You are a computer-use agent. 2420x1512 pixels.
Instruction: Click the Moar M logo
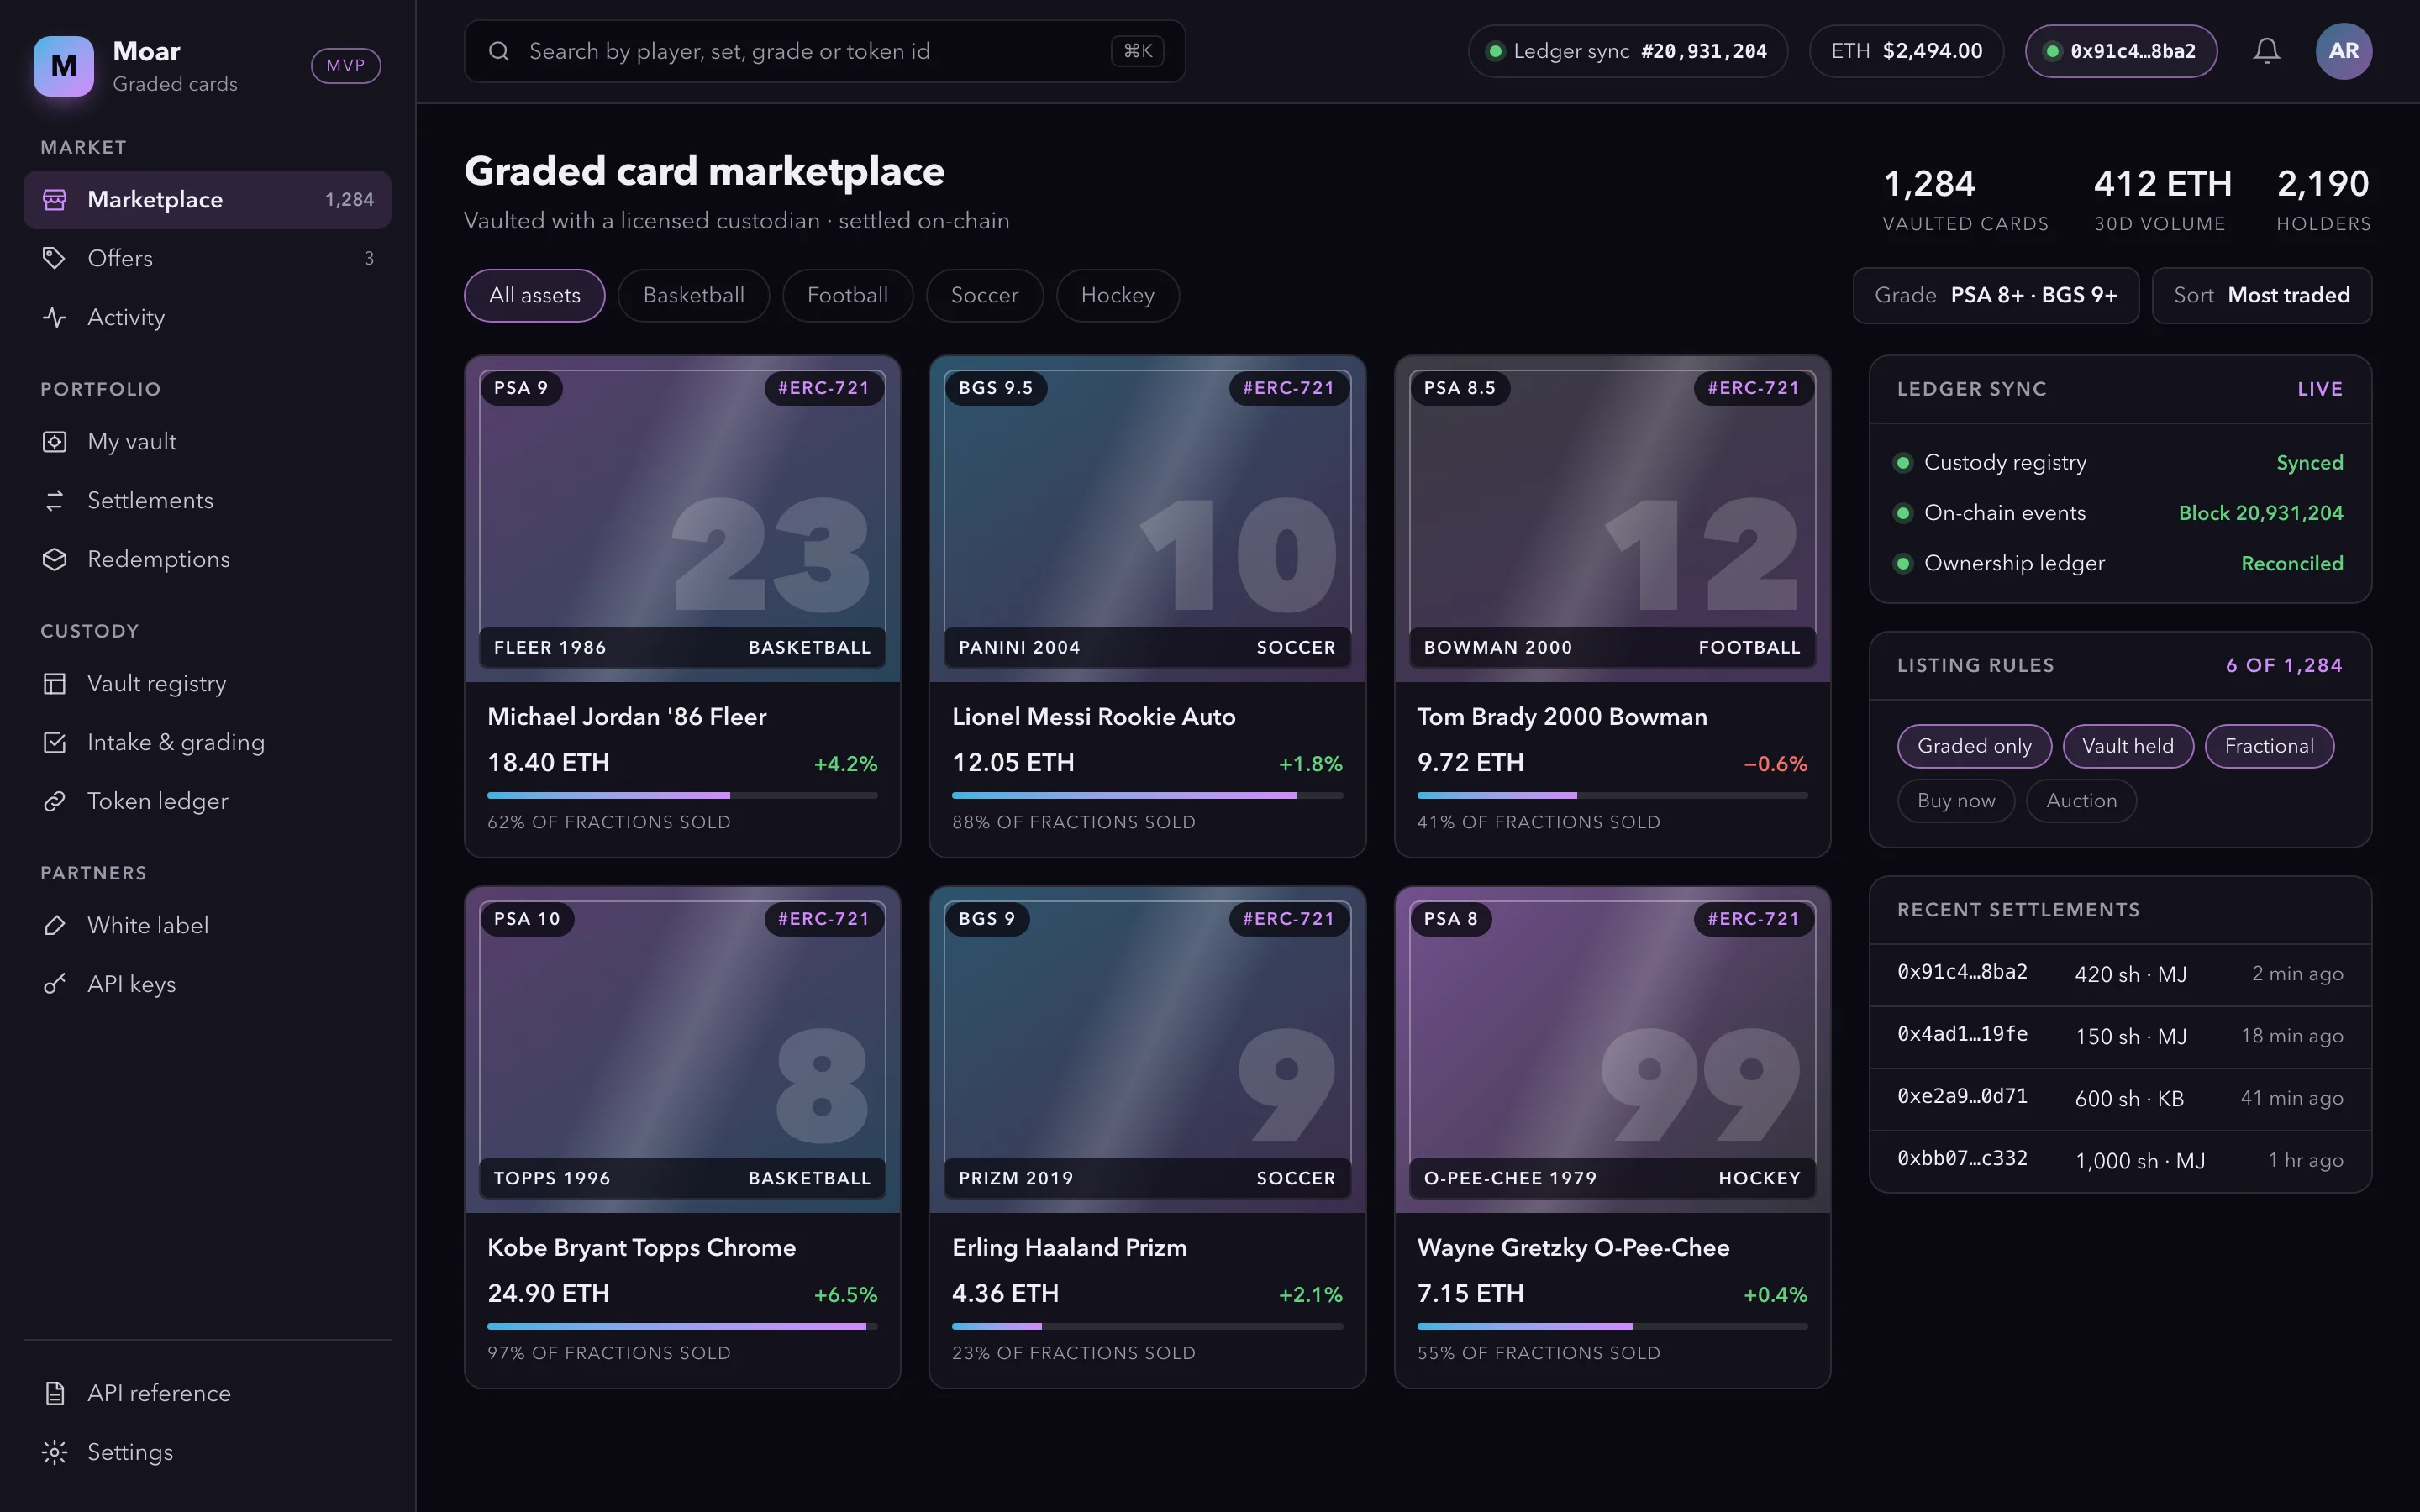[x=64, y=66]
